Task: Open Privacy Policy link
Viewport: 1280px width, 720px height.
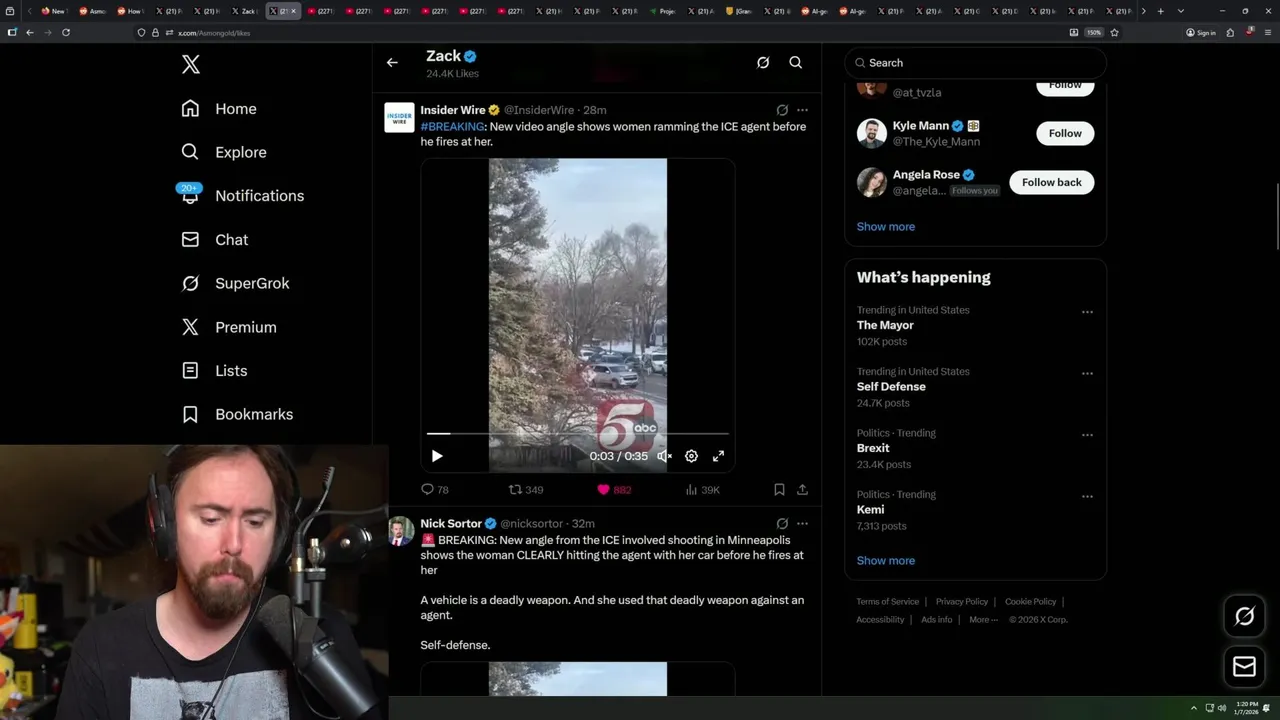Action: point(961,602)
